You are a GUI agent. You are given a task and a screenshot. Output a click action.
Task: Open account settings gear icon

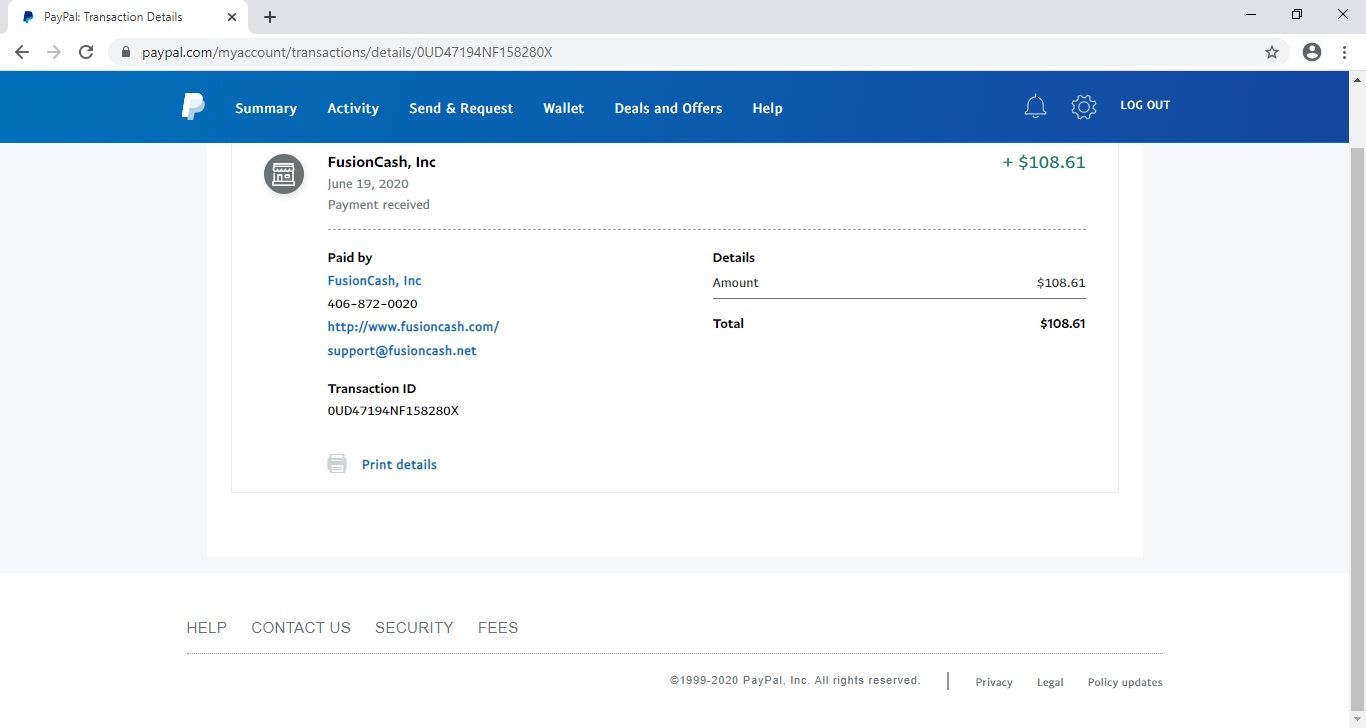(1084, 107)
